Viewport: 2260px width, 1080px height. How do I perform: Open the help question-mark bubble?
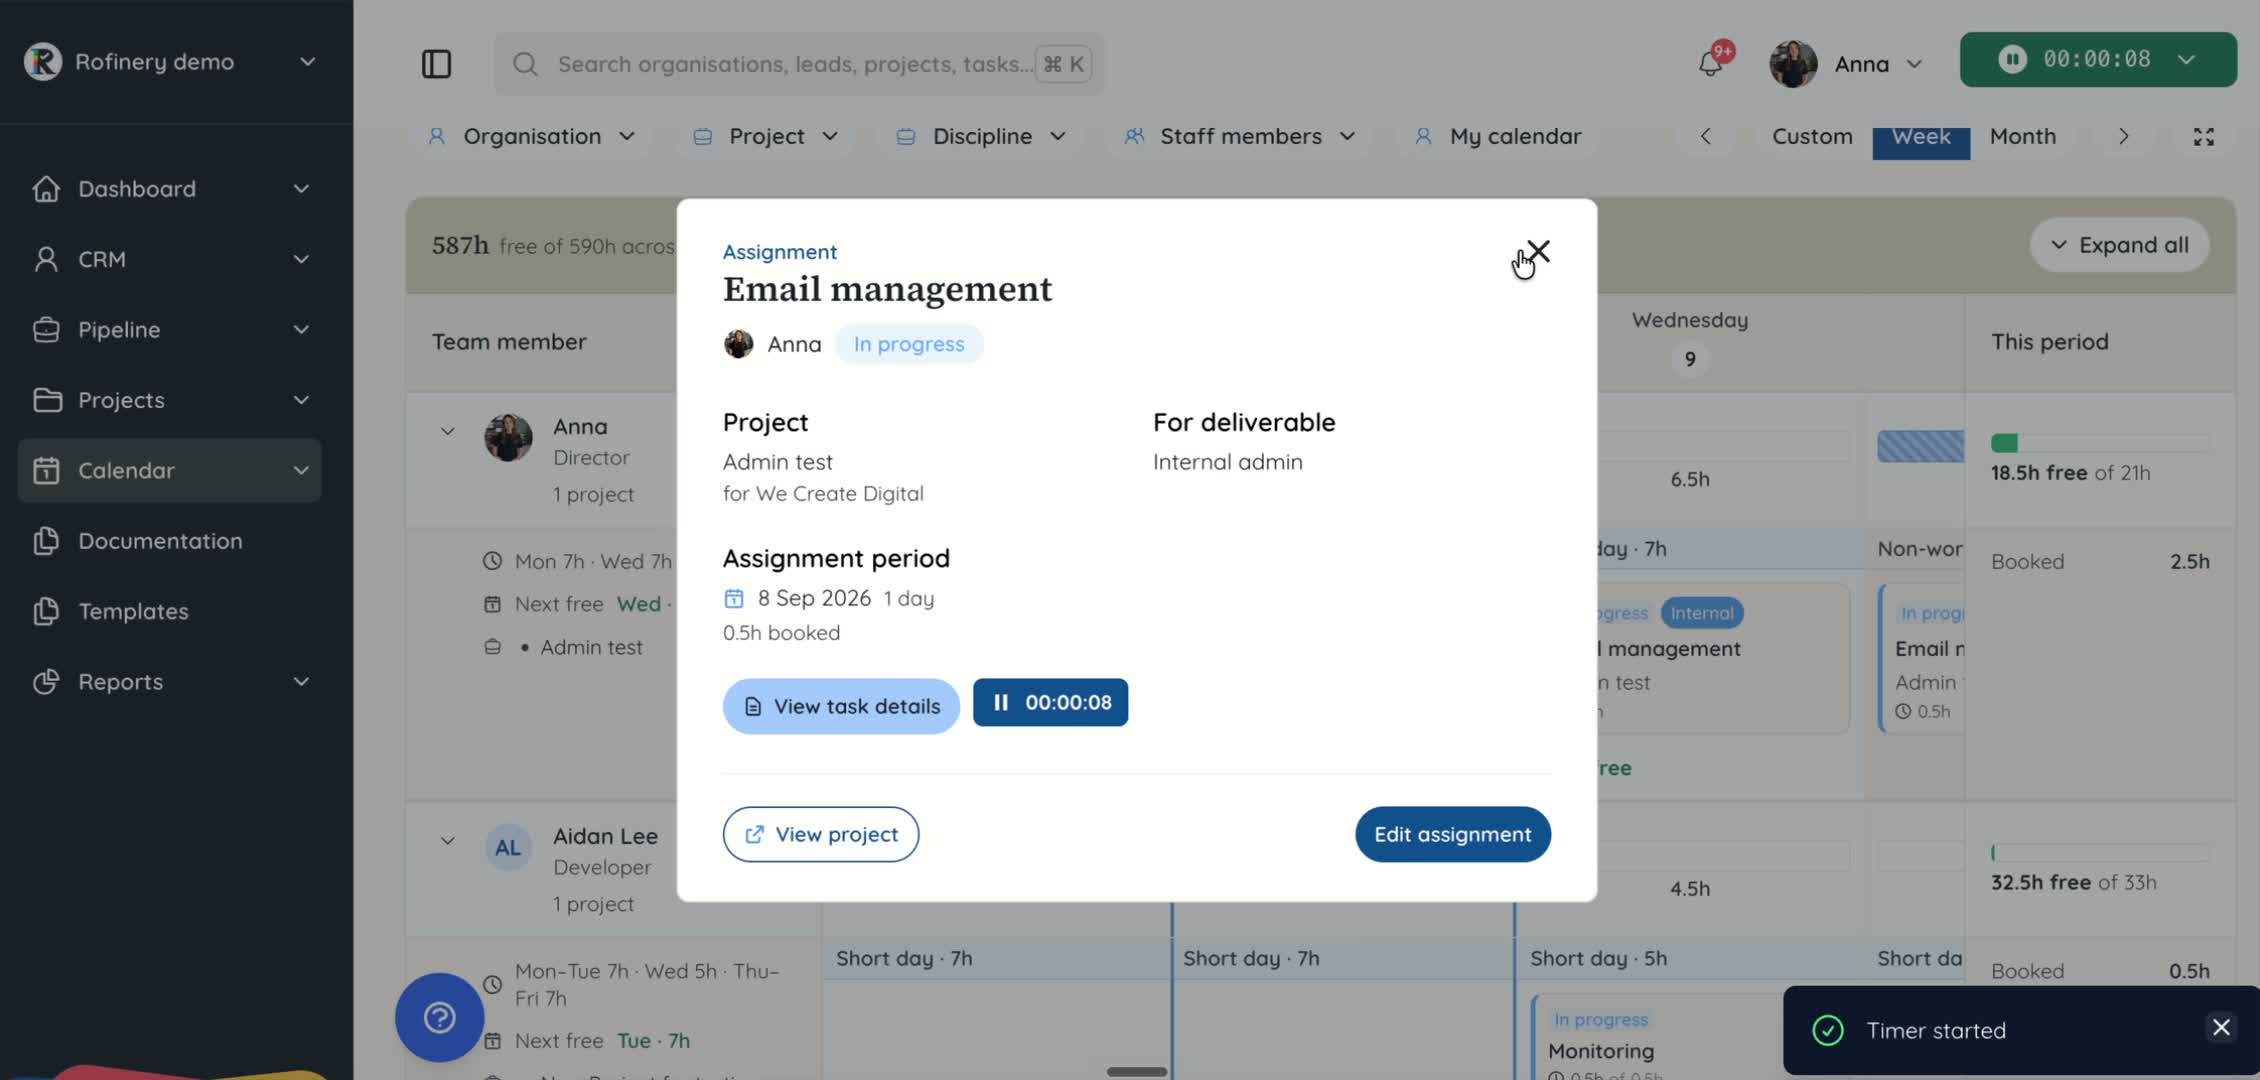point(440,1017)
